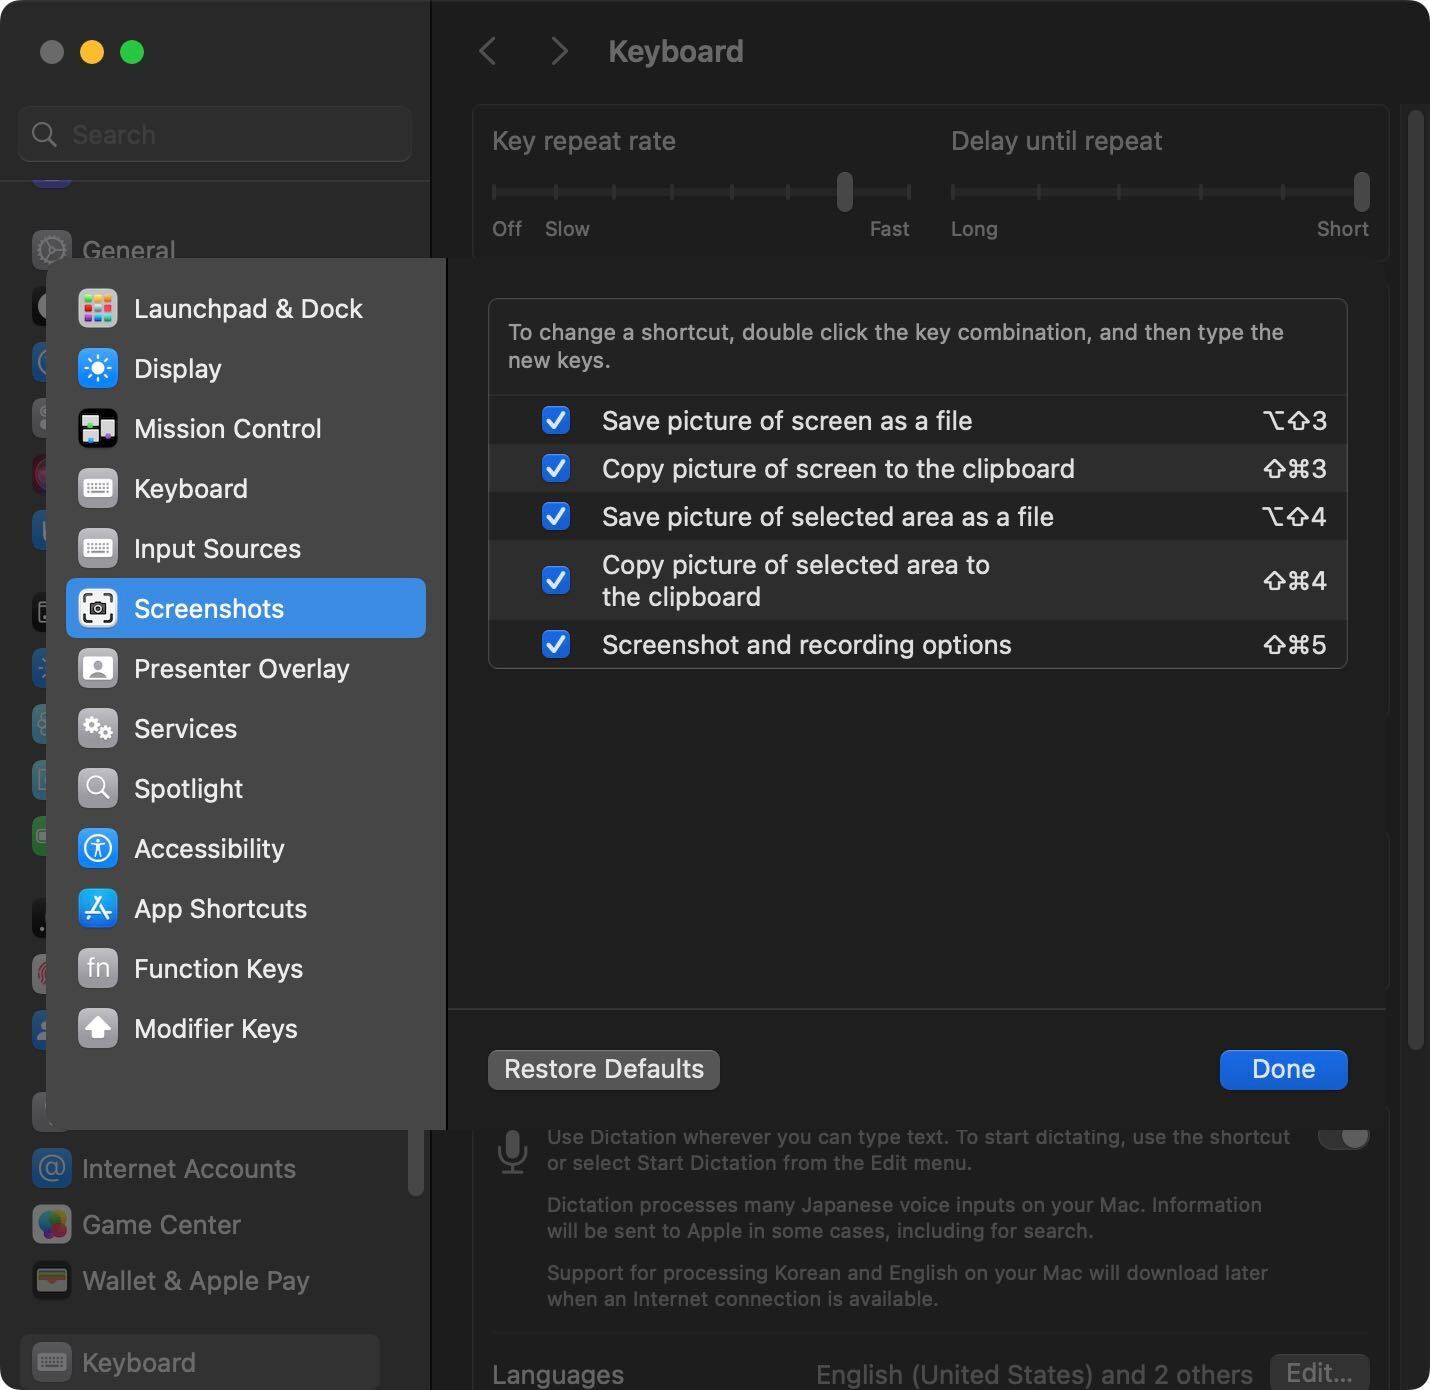1430x1390 pixels.
Task: Click the Accessibility icon
Action: coord(98,848)
